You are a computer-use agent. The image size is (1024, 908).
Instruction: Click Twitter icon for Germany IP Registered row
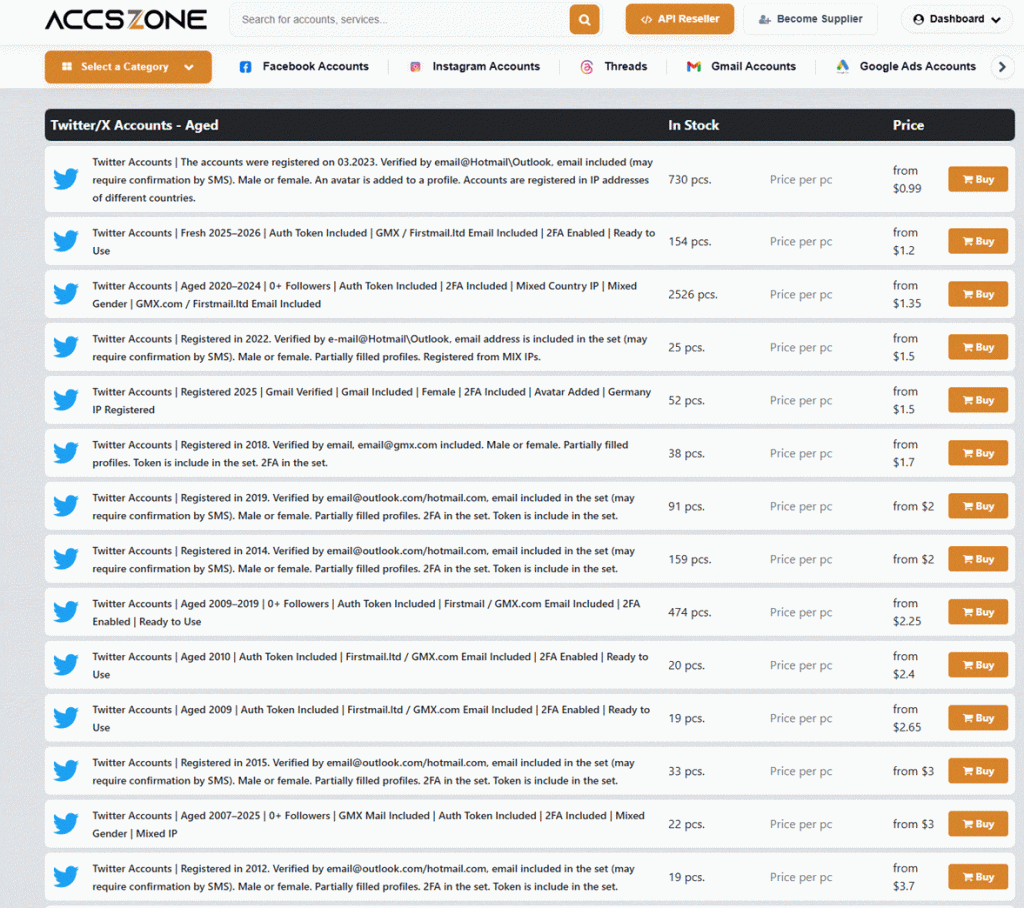click(x=66, y=400)
